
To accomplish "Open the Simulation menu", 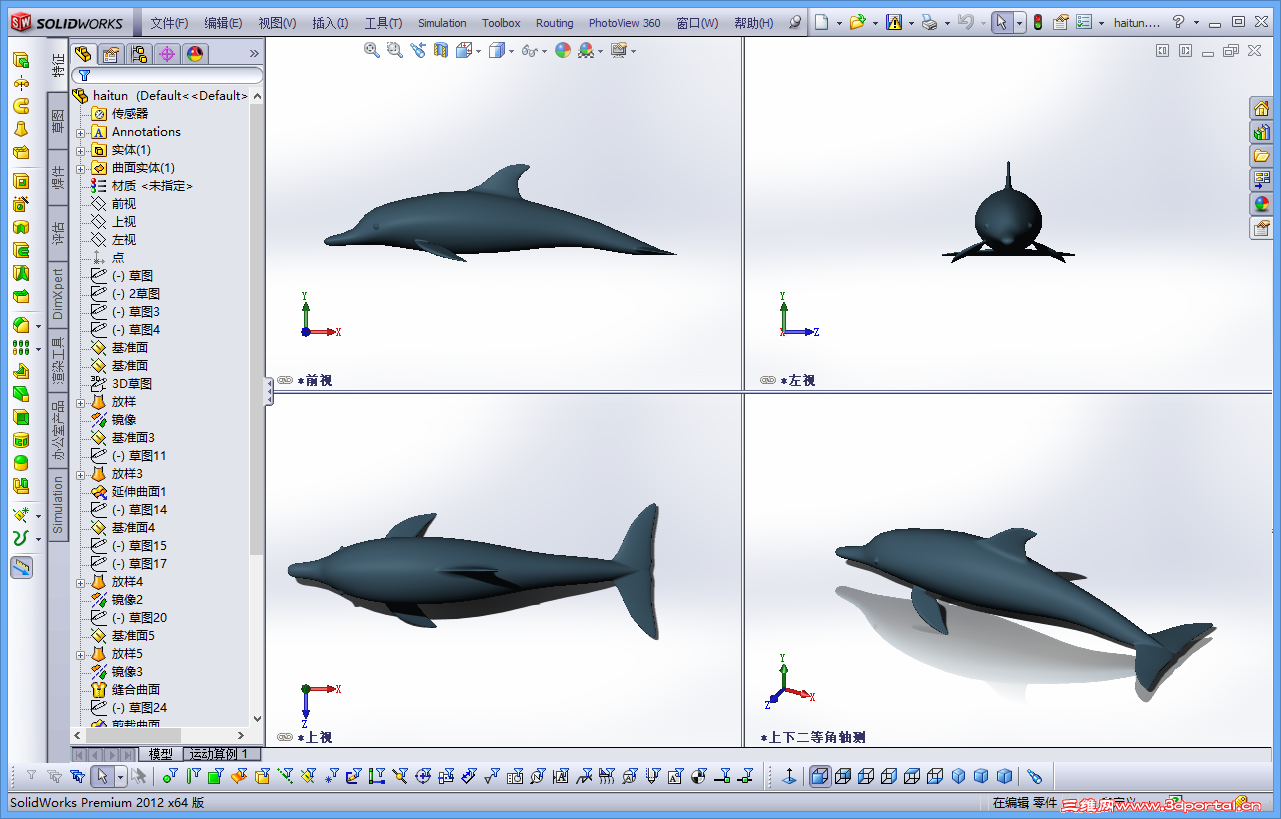I will tap(442, 23).
